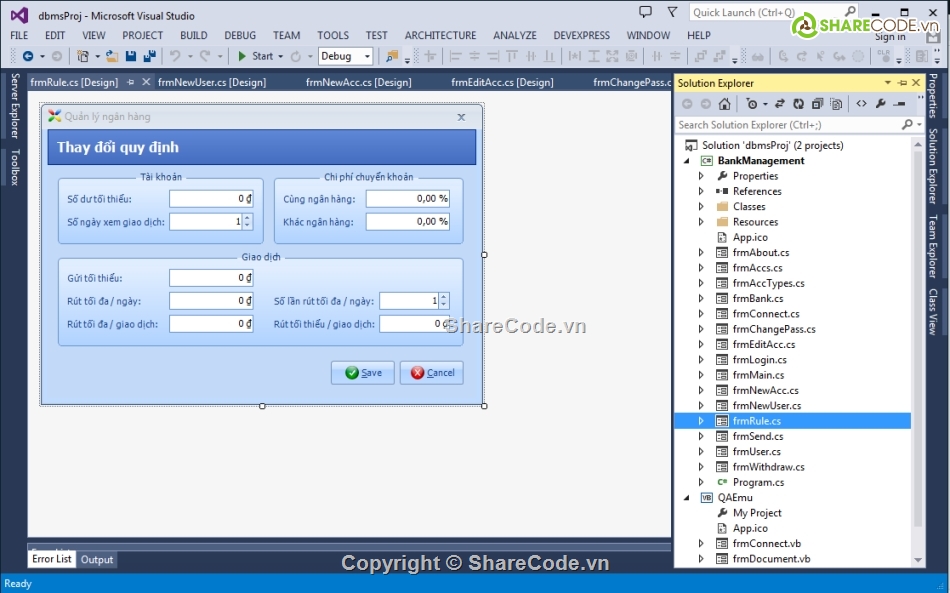950x593 pixels.
Task: Open Properties via the wrench icon
Action: point(880,104)
